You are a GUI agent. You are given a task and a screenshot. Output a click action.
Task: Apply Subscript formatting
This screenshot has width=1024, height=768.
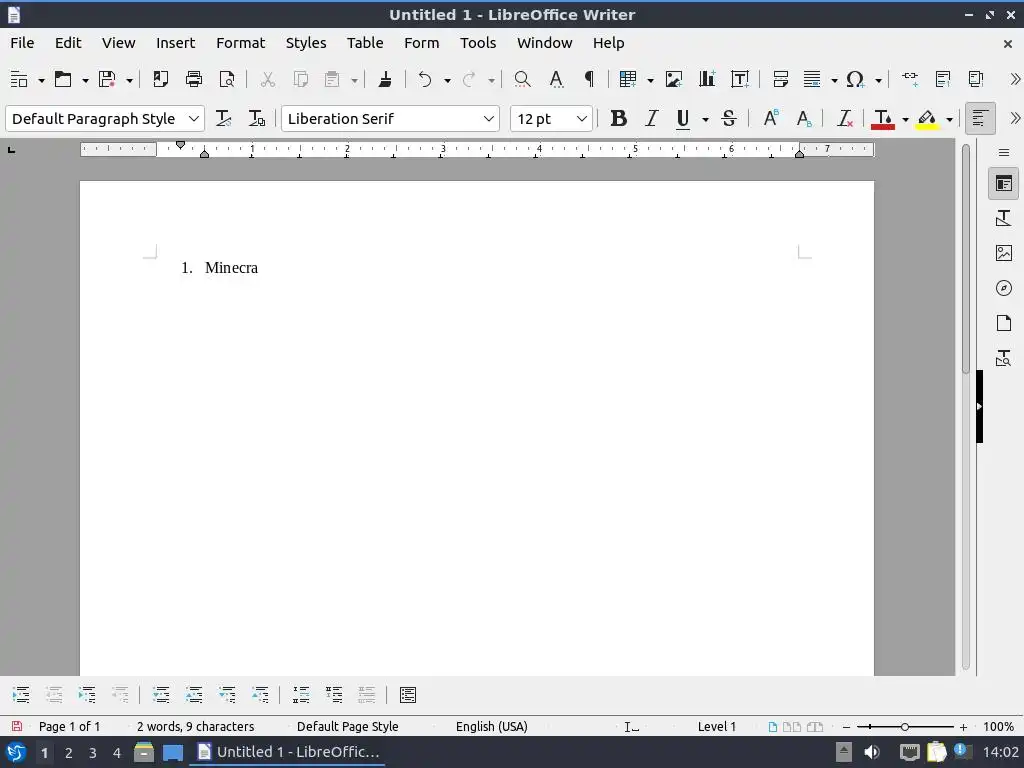coord(804,118)
